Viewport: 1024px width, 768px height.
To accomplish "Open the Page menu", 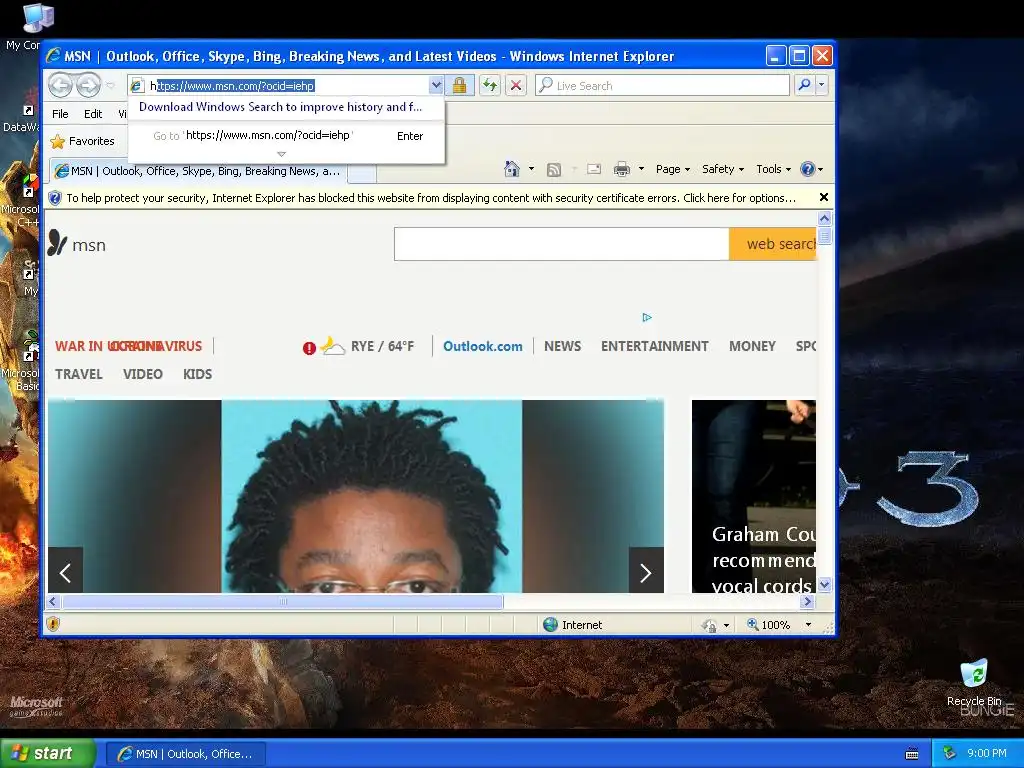I will [x=673, y=169].
